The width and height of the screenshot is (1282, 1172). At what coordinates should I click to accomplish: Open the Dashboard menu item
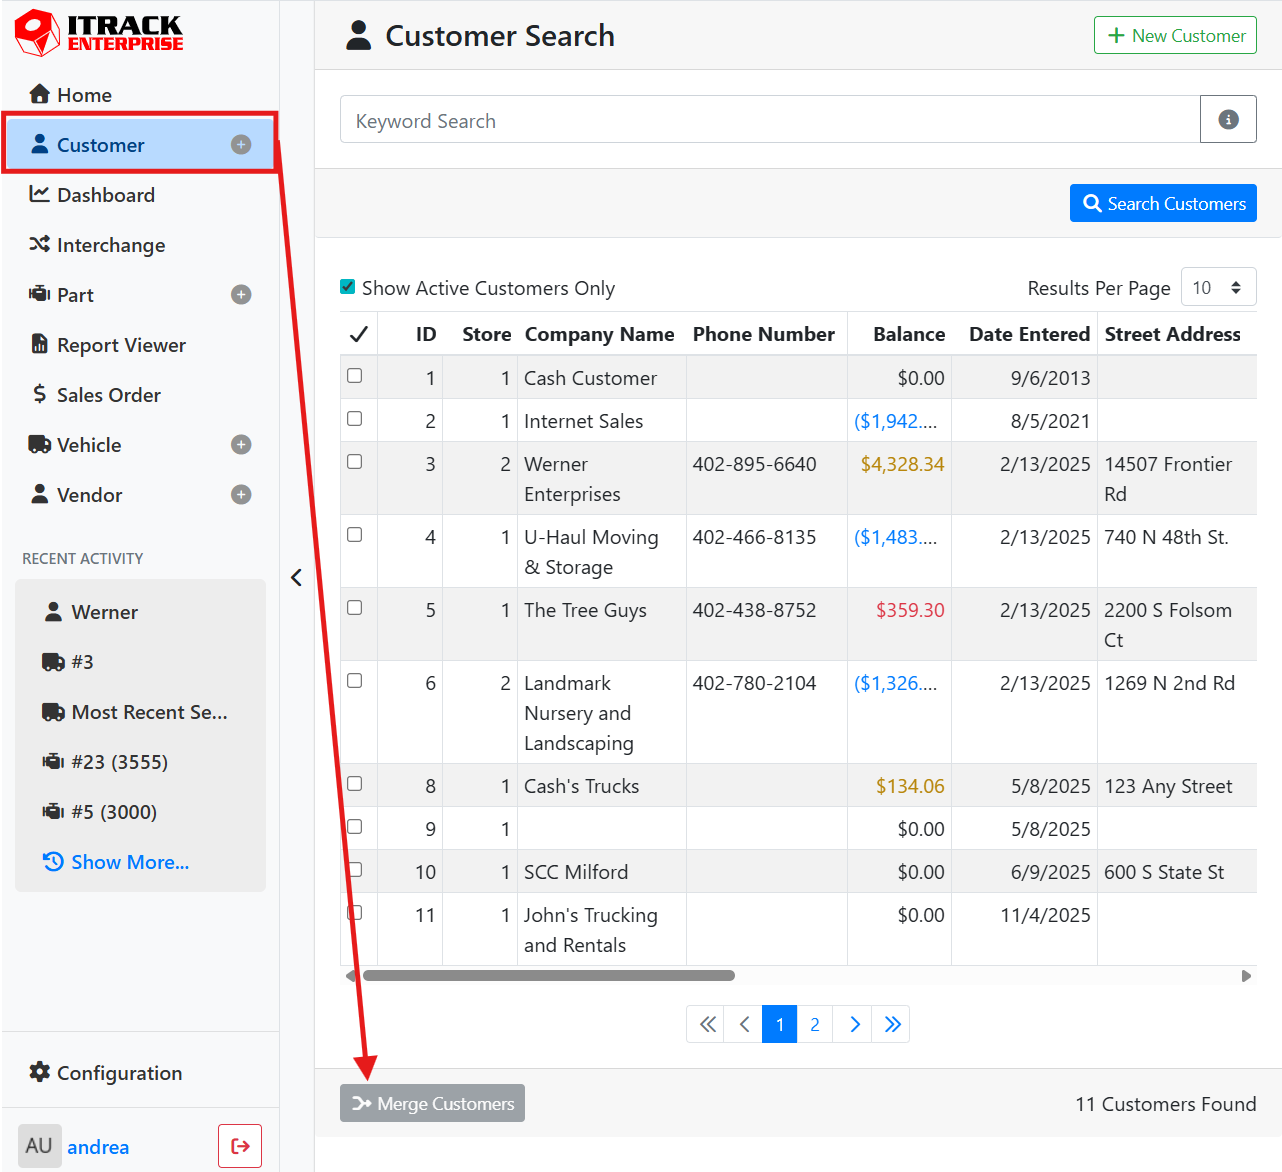pos(105,195)
